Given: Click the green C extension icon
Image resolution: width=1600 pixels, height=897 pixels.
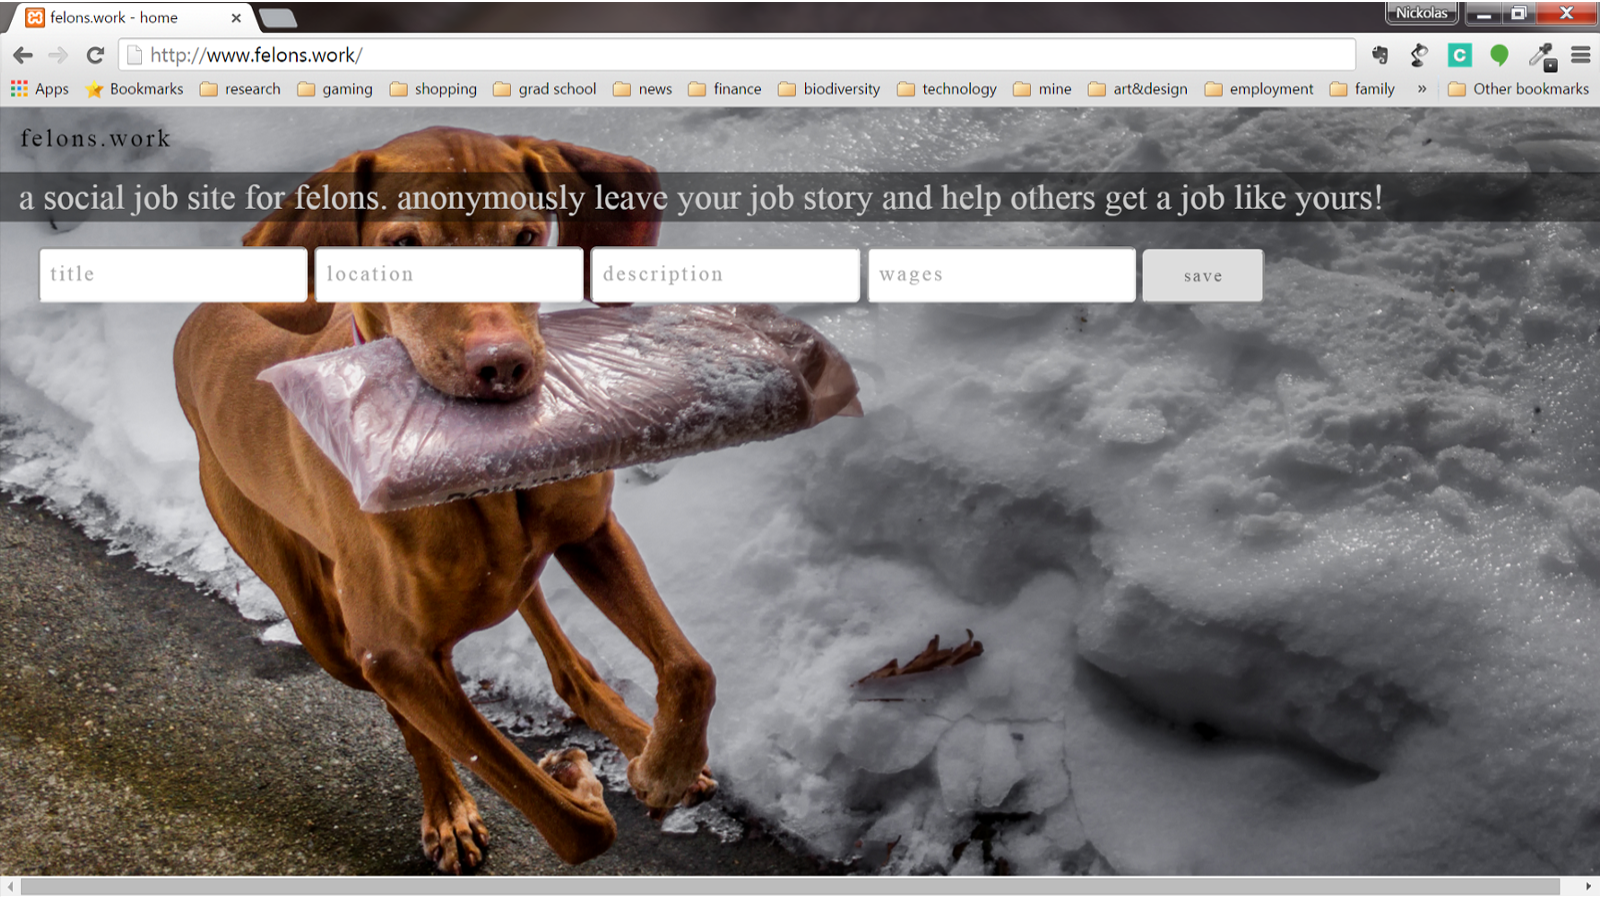Looking at the screenshot, I should coord(1459,55).
